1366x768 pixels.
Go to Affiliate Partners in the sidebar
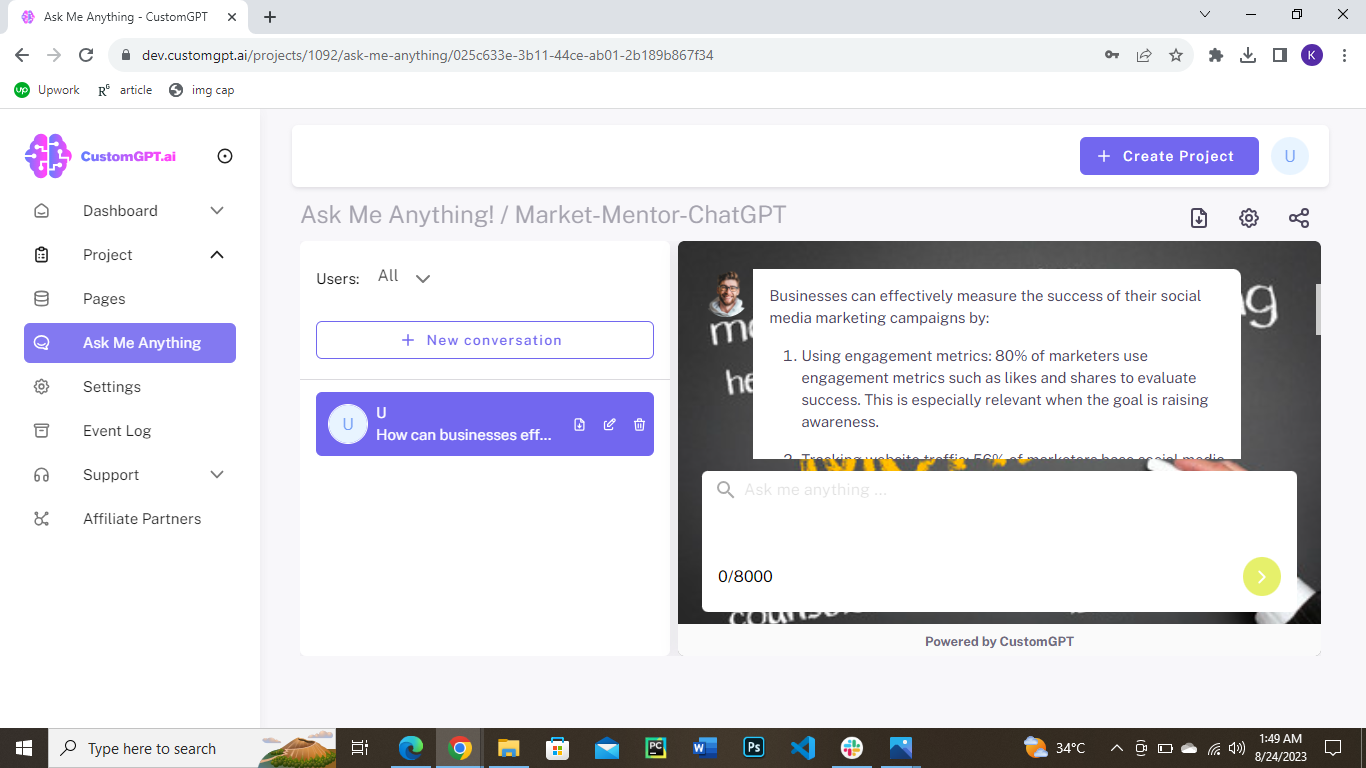click(142, 519)
